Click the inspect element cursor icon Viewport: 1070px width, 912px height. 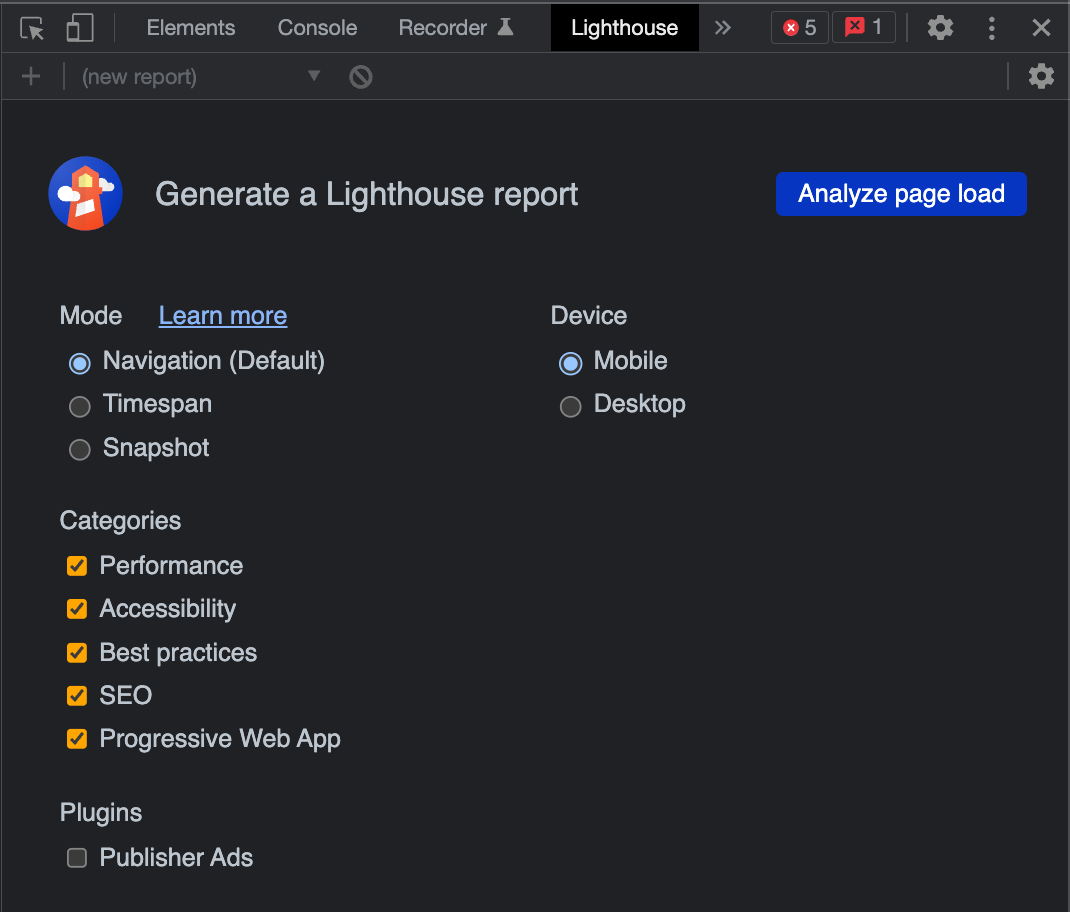(31, 27)
